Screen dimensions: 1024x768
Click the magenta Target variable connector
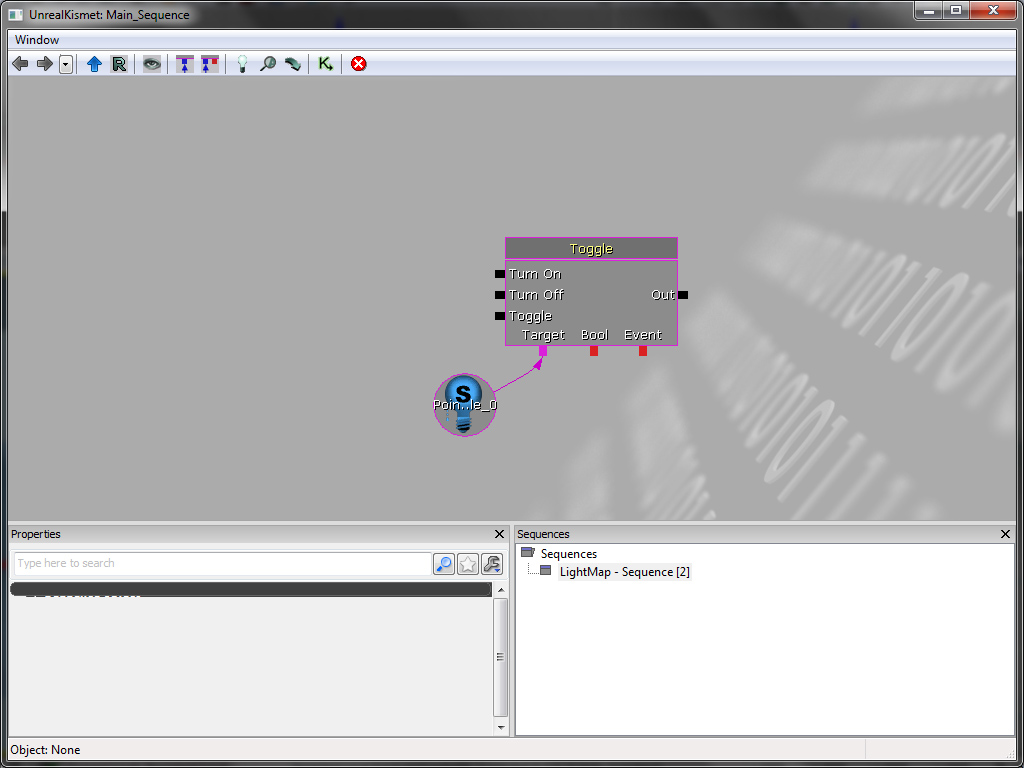point(543,351)
